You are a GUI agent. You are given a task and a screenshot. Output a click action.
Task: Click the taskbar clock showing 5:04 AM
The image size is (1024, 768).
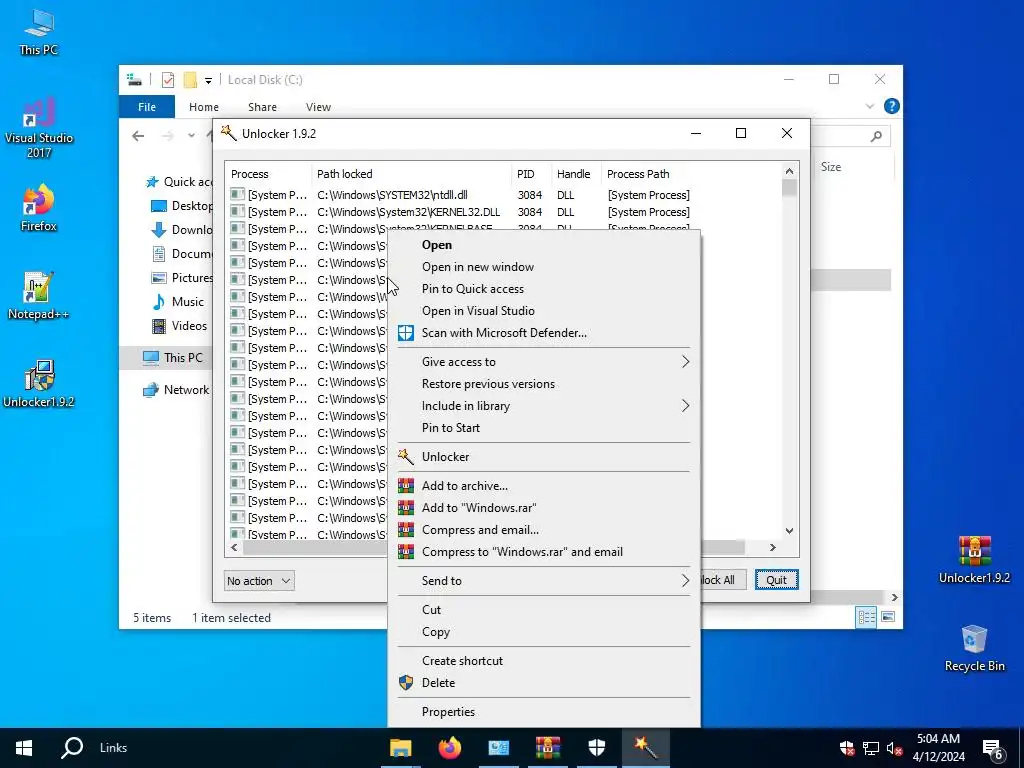[x=938, y=748]
